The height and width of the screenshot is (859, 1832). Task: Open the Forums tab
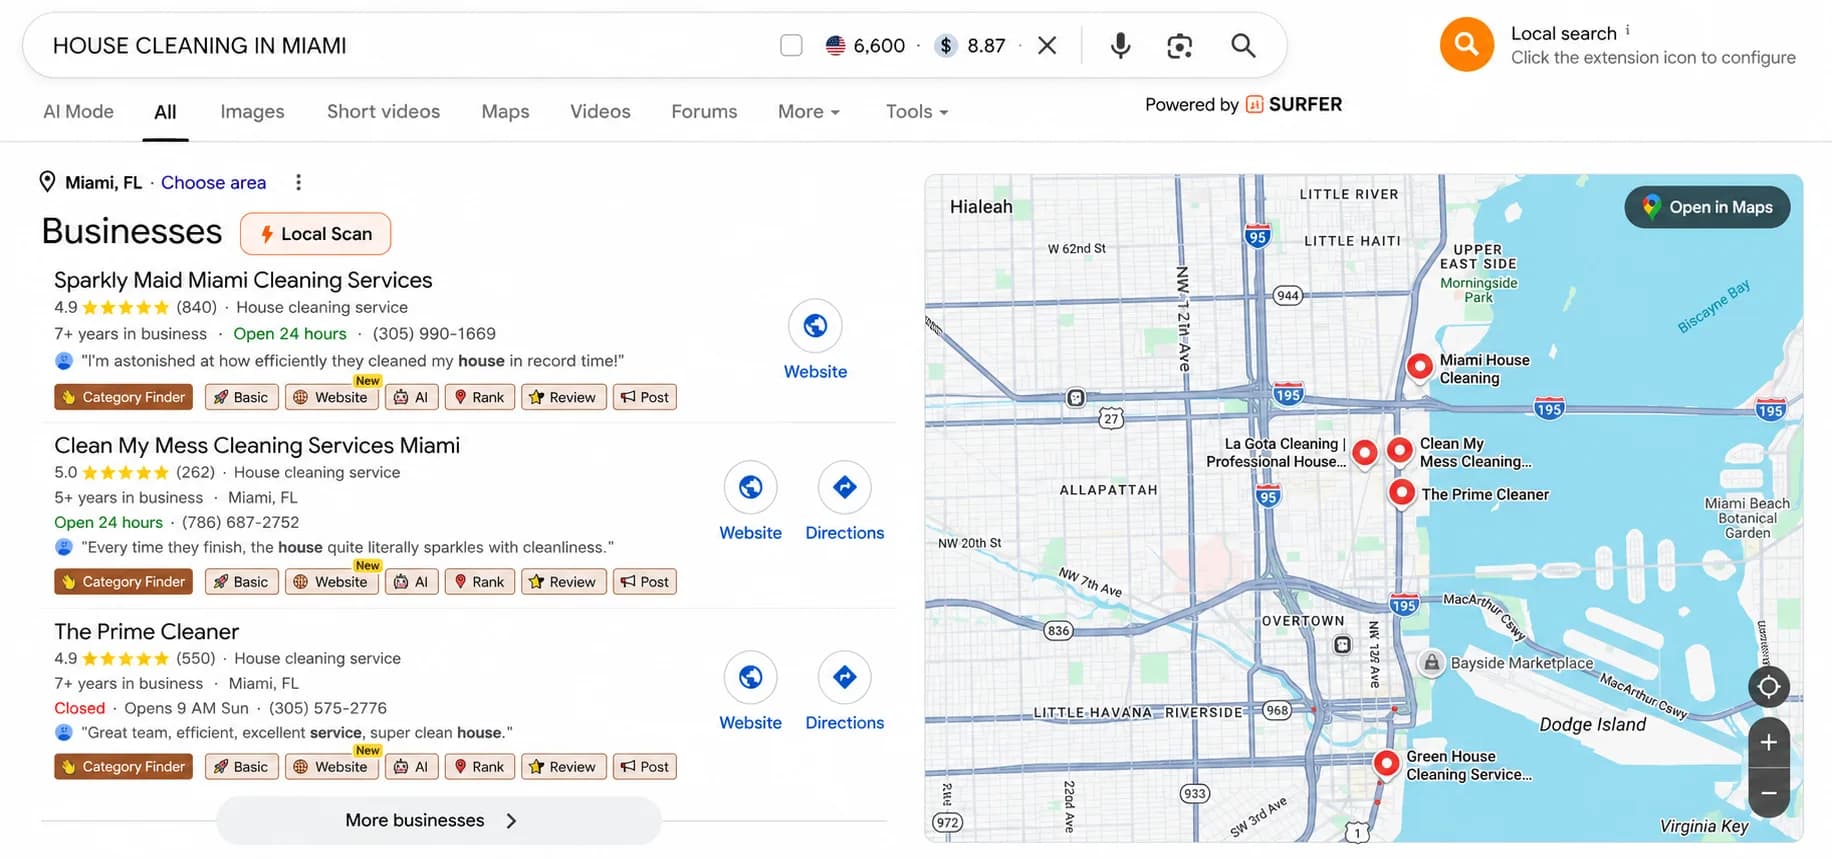pyautogui.click(x=704, y=111)
